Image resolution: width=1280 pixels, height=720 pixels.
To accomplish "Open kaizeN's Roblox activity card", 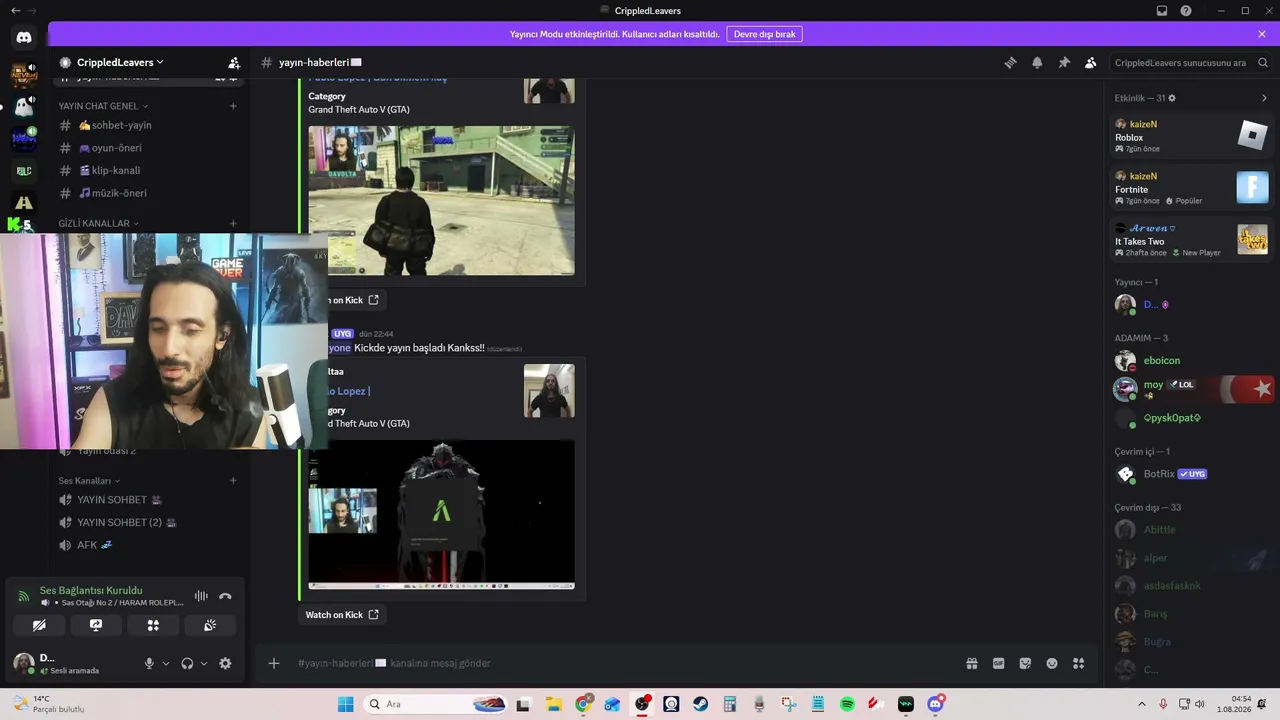I will coord(1191,136).
